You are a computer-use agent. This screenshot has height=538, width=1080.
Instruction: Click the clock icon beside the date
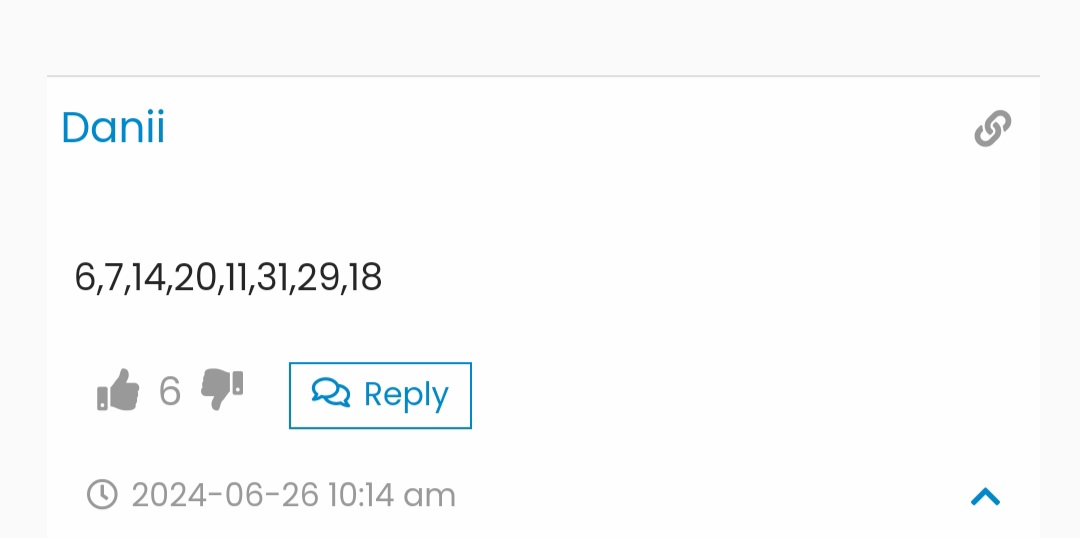click(103, 495)
